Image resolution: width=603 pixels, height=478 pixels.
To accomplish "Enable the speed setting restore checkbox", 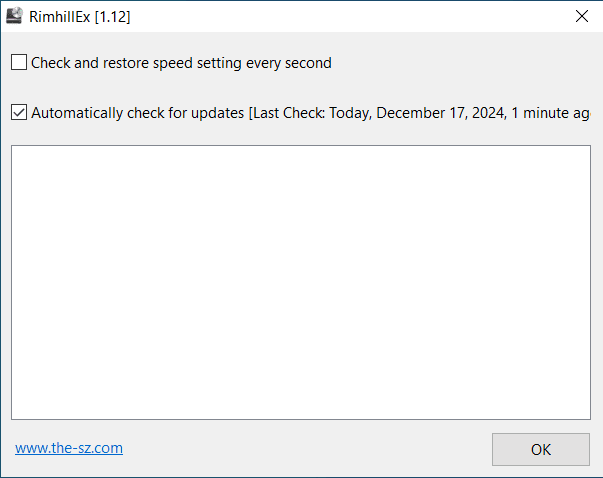I will (19, 63).
